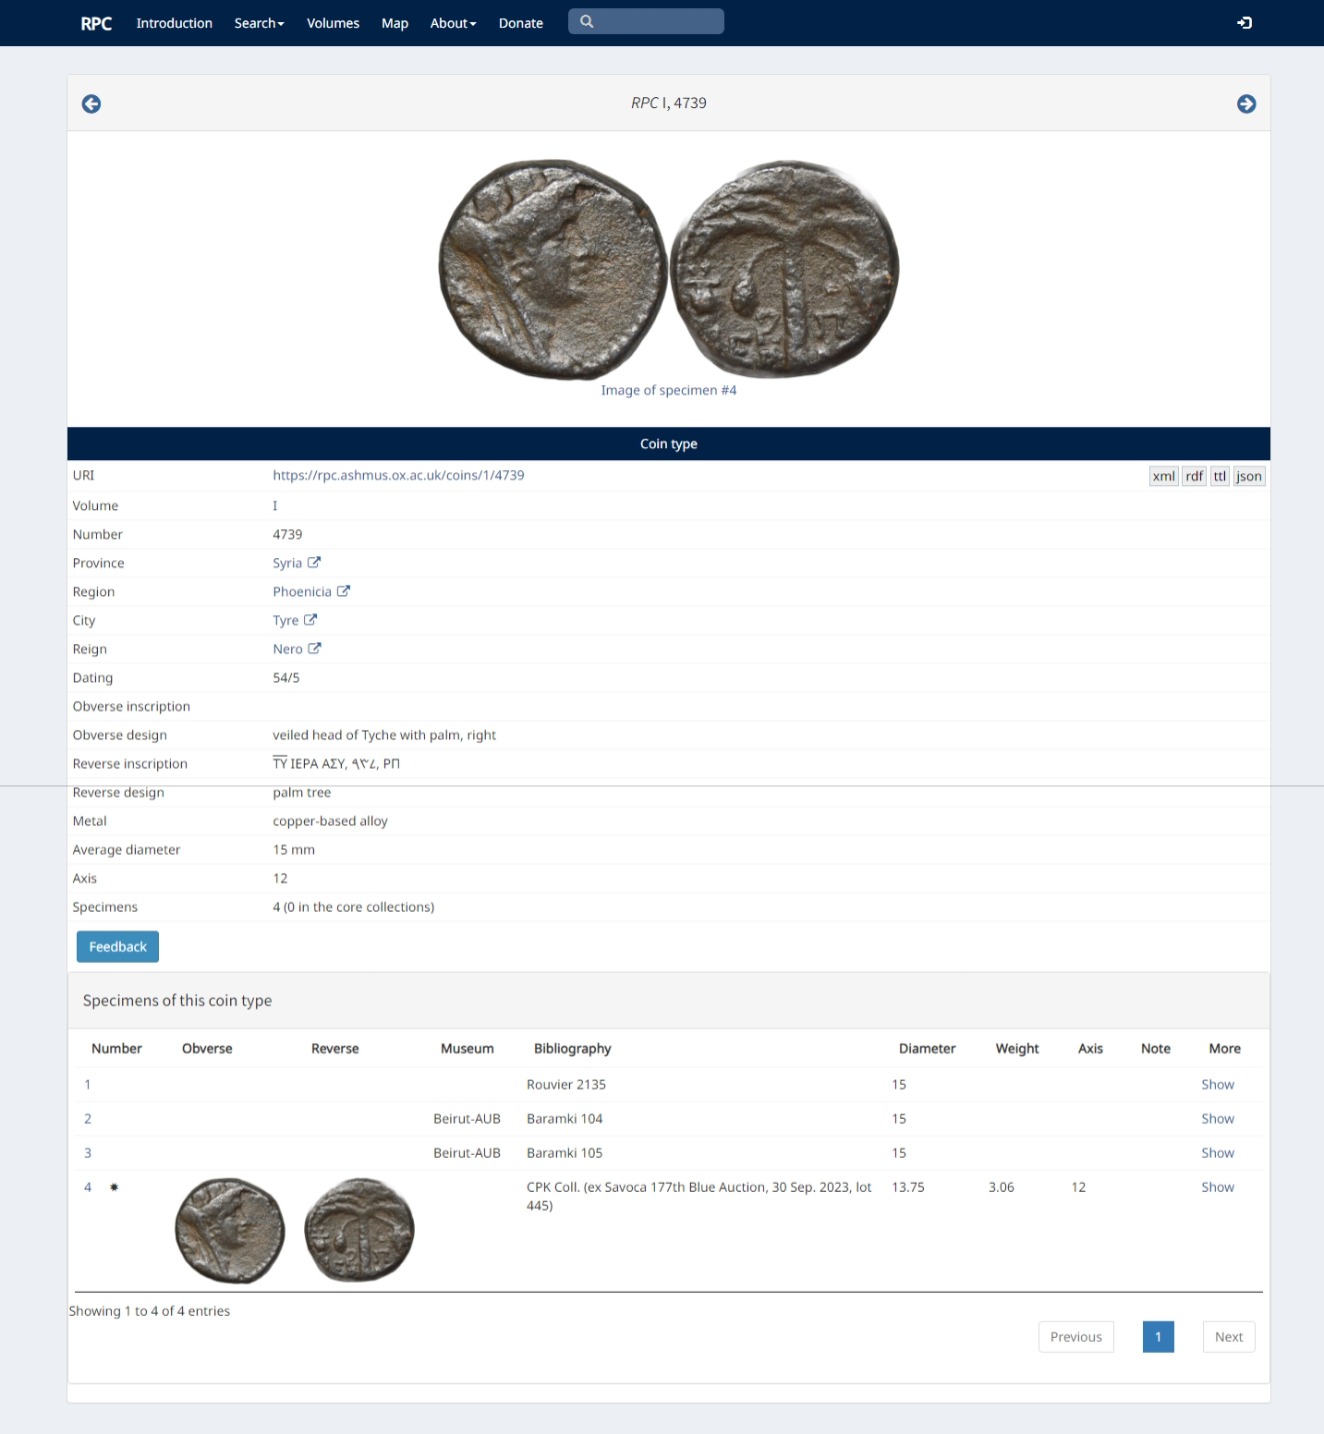Open external link icon next to Phoenicia
The width and height of the screenshot is (1324, 1434).
tap(343, 591)
